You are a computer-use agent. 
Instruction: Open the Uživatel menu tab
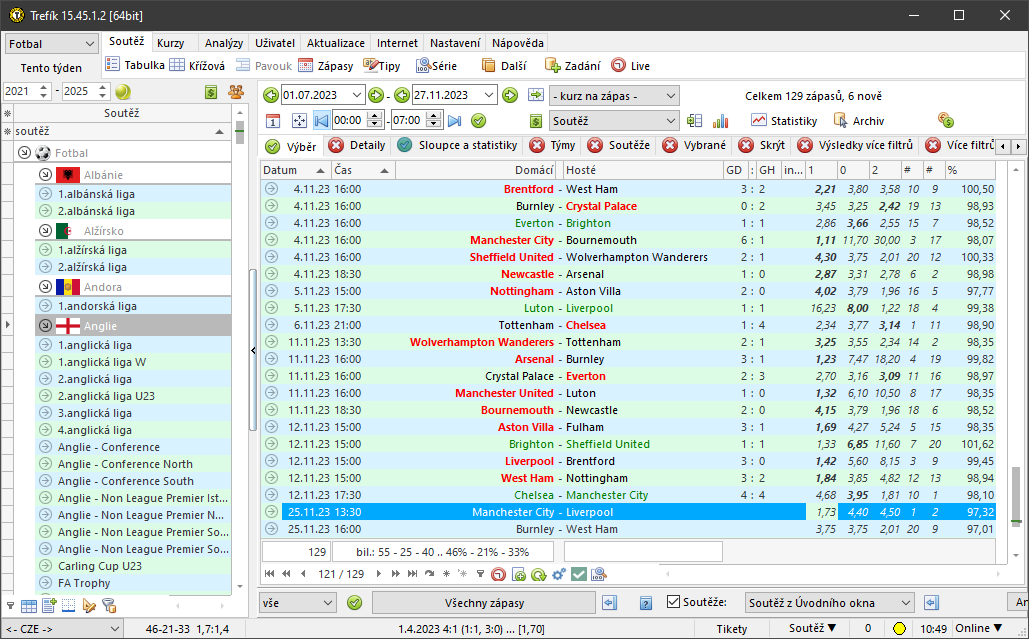[275, 43]
